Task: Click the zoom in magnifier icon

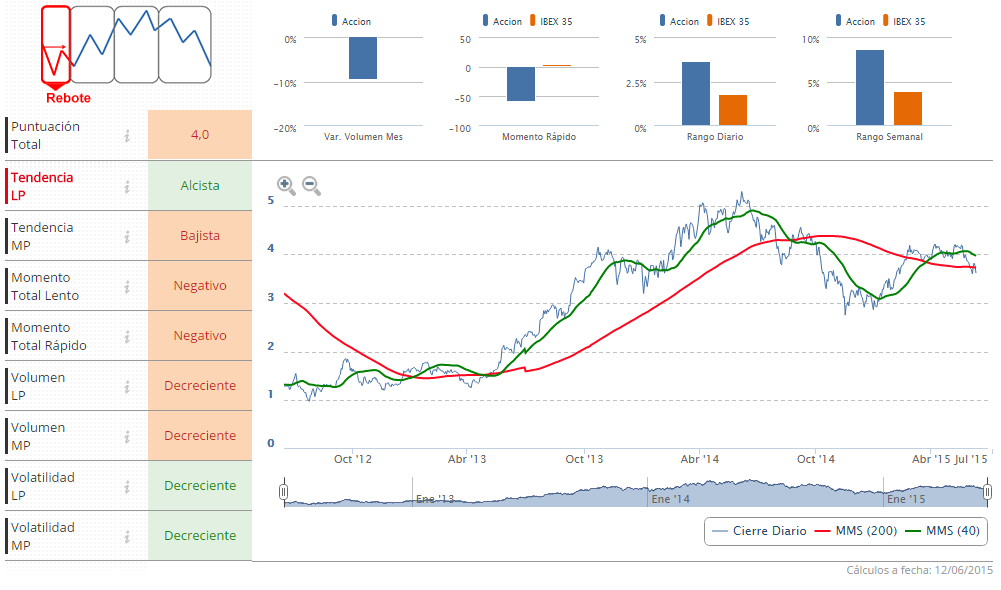Action: point(285,185)
